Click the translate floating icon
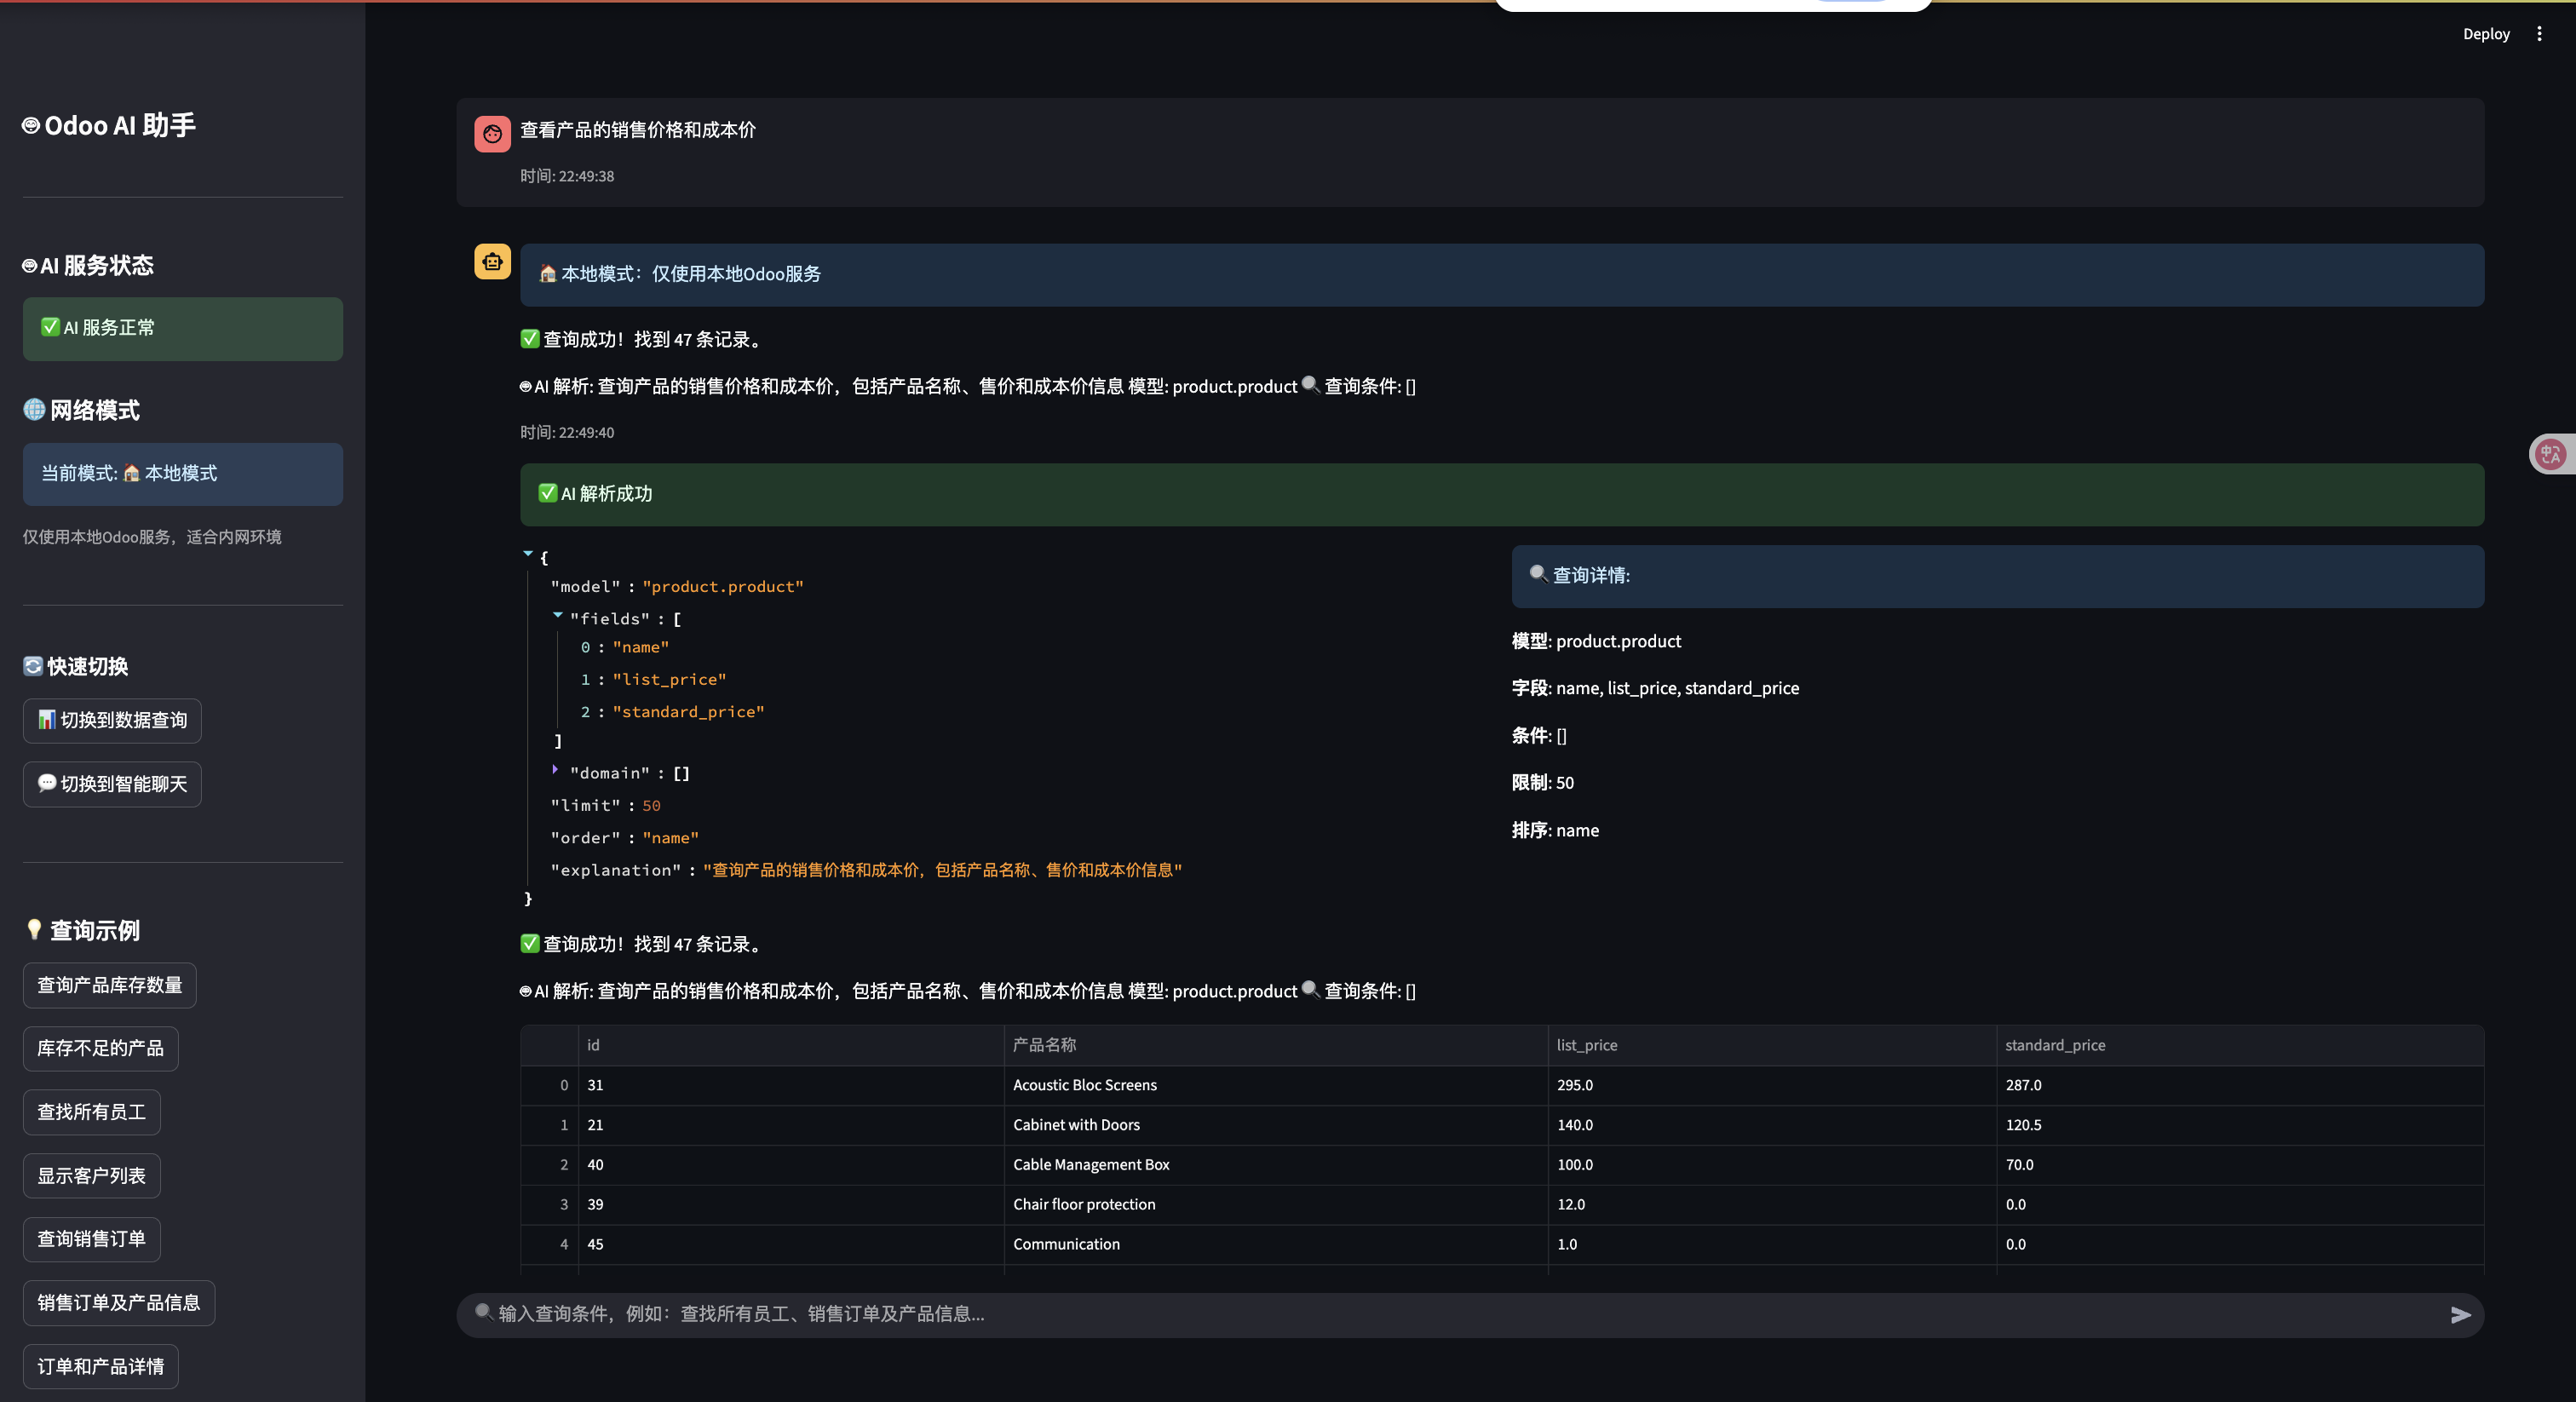This screenshot has height=1402, width=2576. click(2551, 454)
